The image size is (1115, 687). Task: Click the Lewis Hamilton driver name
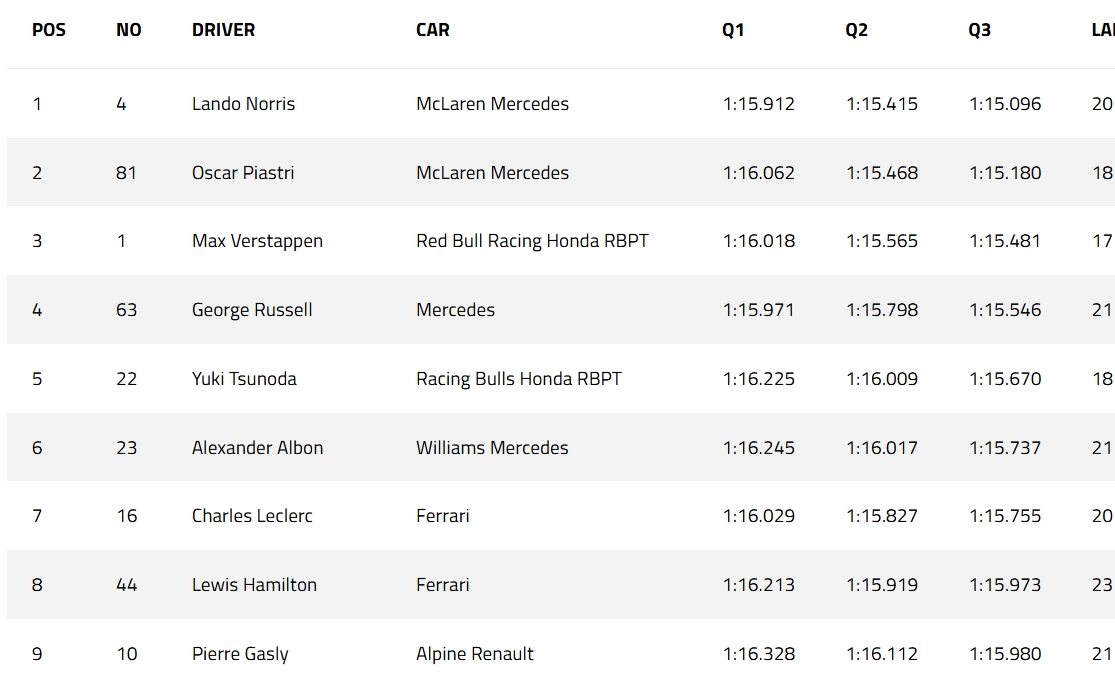[x=254, y=585]
